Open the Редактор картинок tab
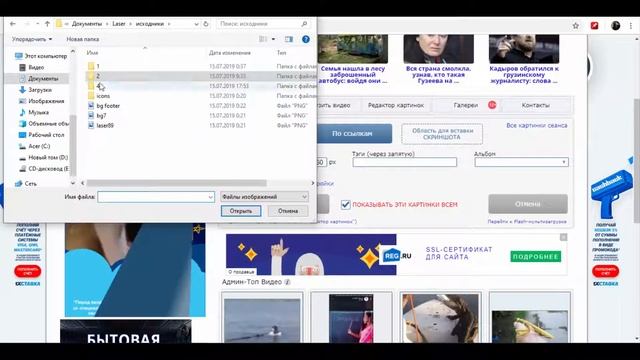640x360 pixels. (x=396, y=105)
